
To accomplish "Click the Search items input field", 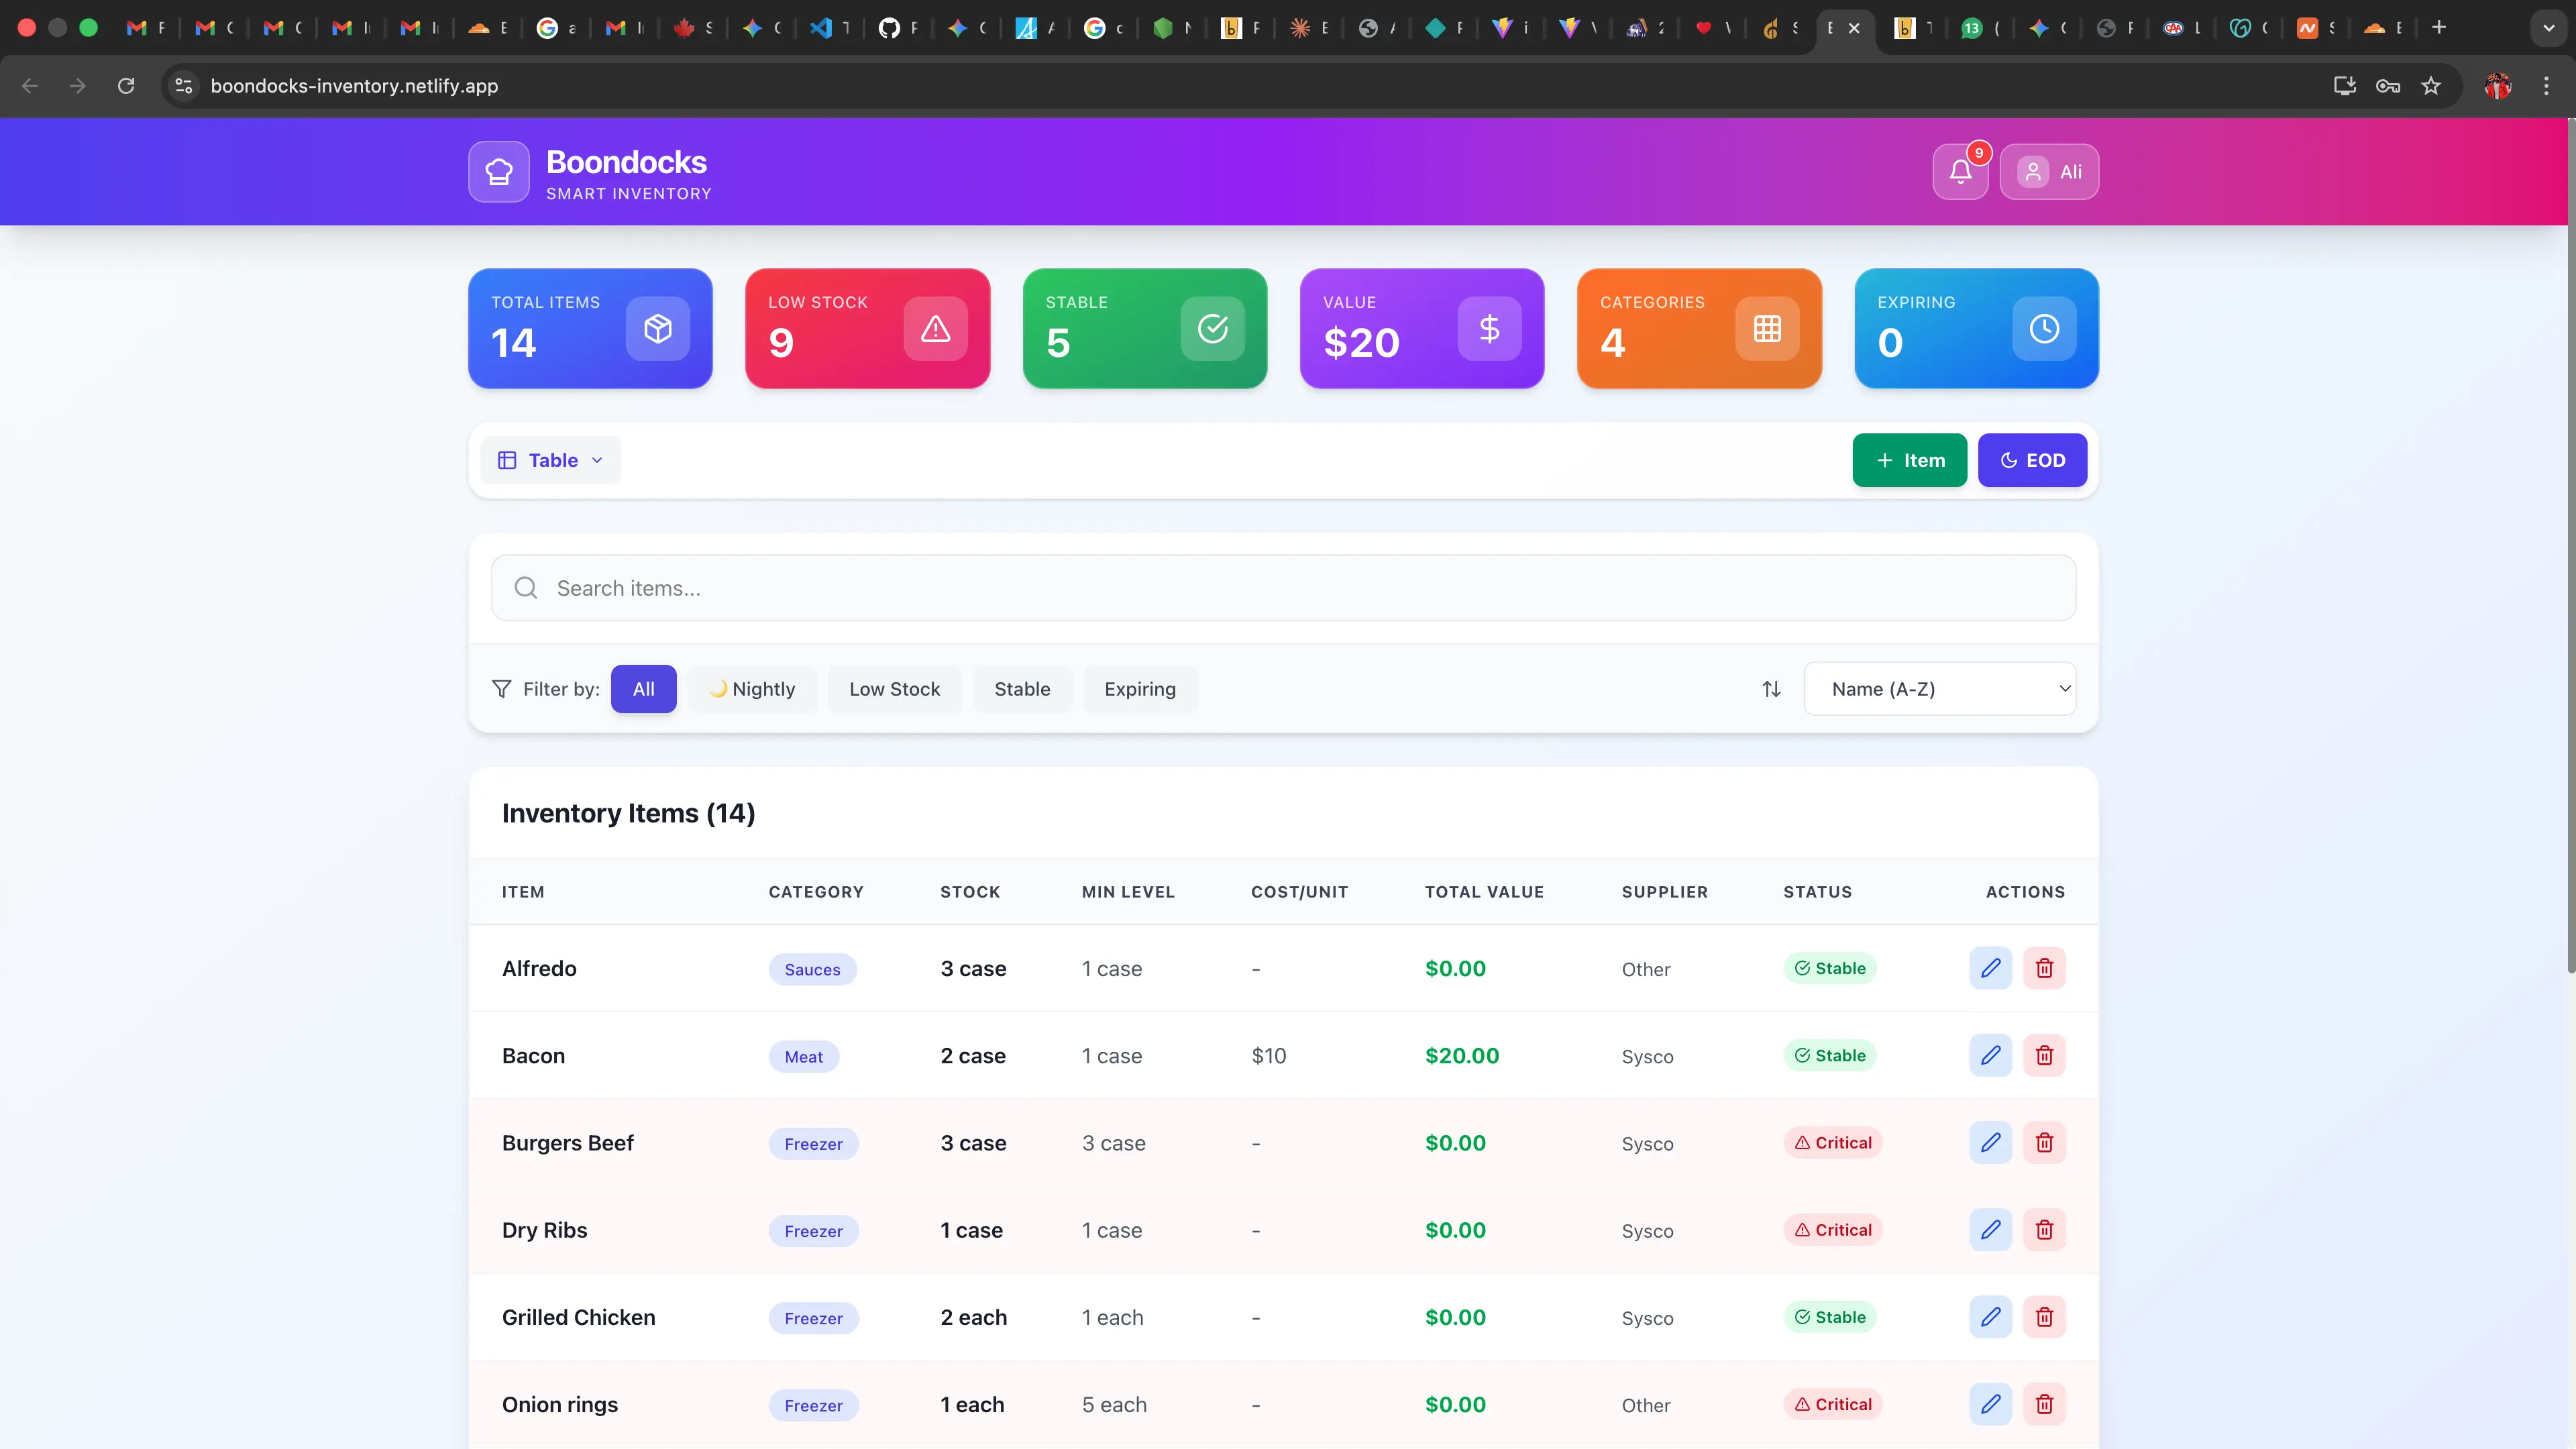I will pos(1283,588).
